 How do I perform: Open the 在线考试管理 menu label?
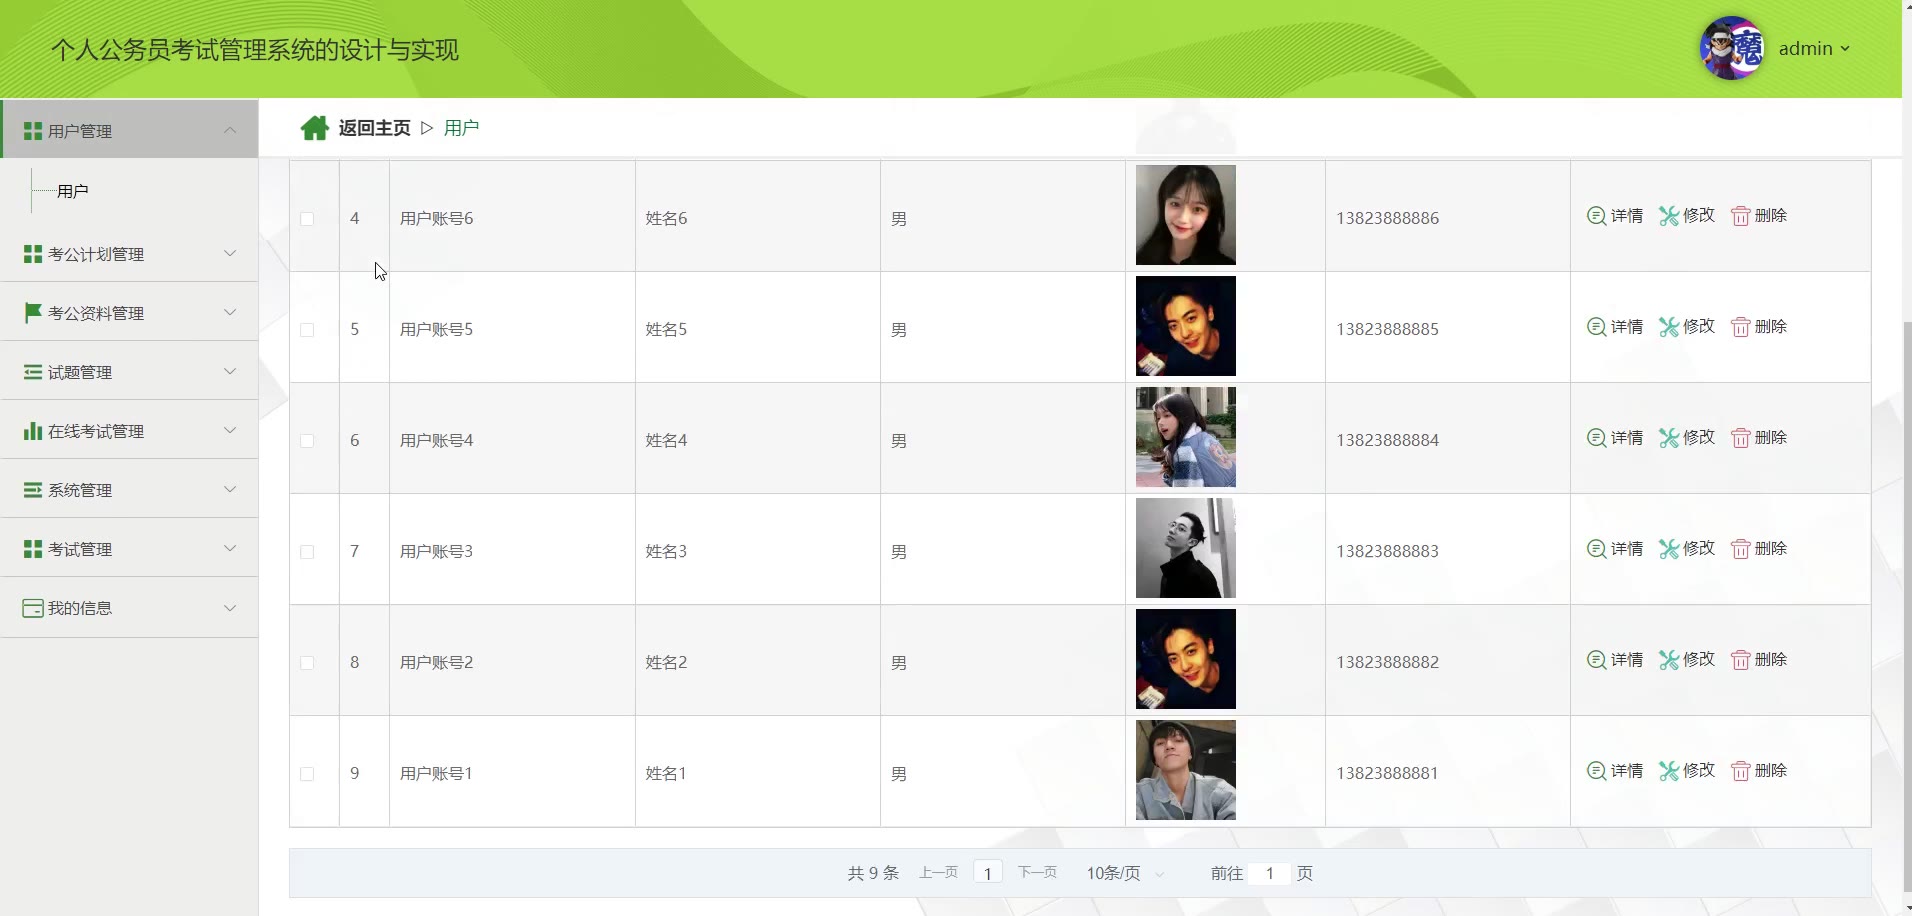[96, 431]
